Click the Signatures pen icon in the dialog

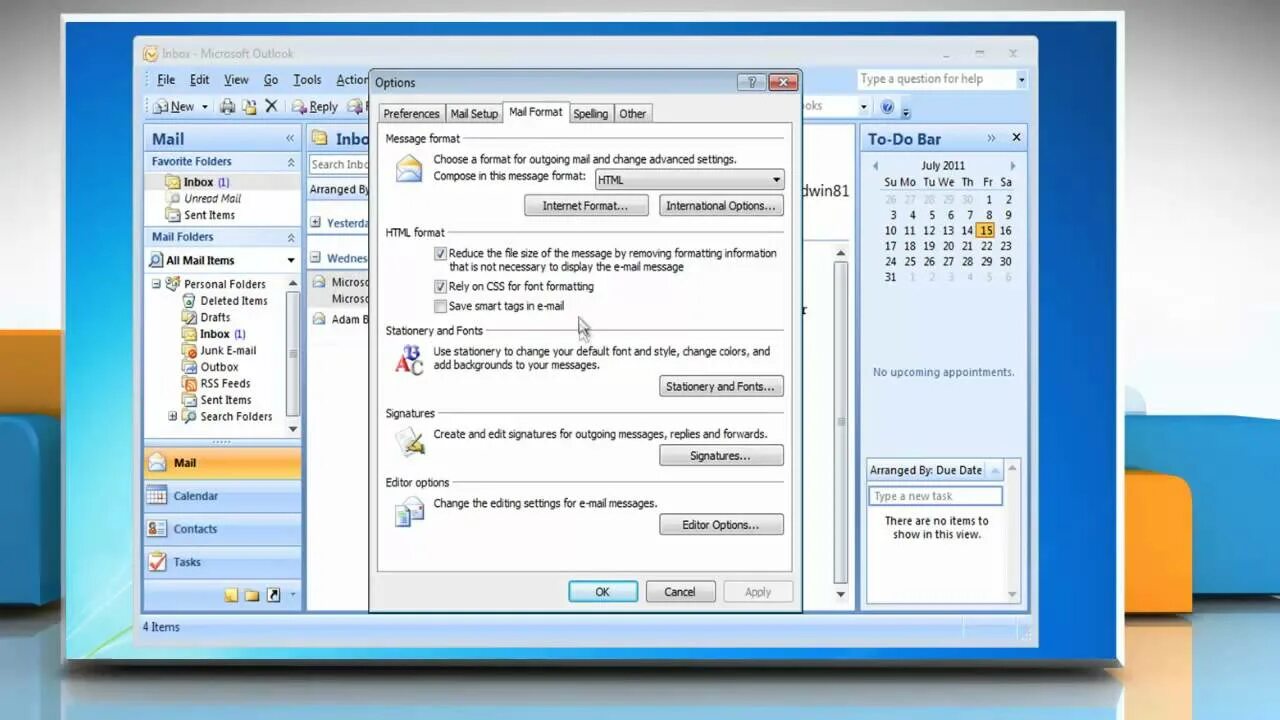[409, 441]
